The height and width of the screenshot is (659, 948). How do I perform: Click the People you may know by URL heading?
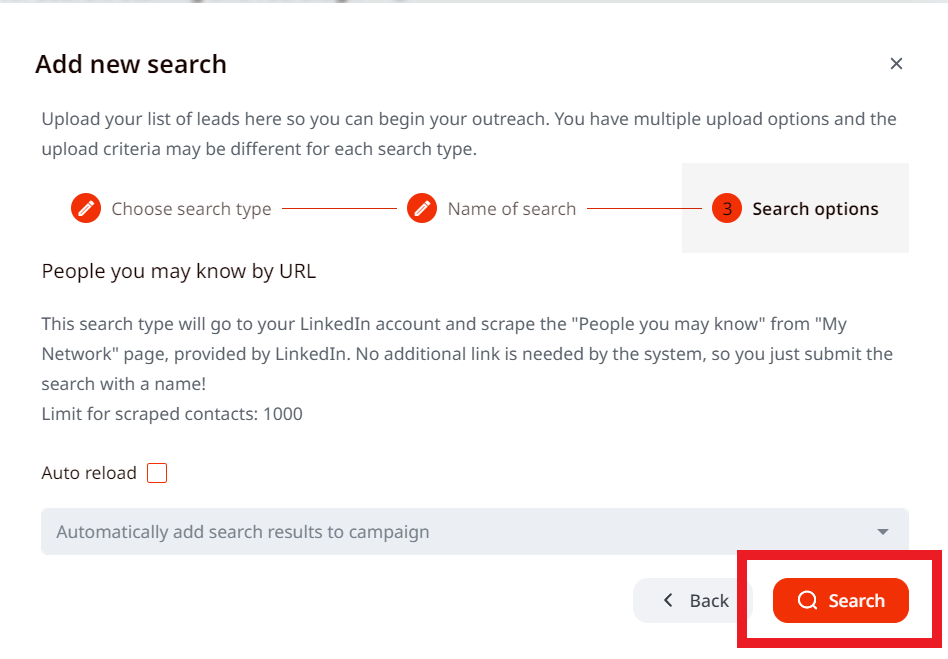tap(178, 271)
